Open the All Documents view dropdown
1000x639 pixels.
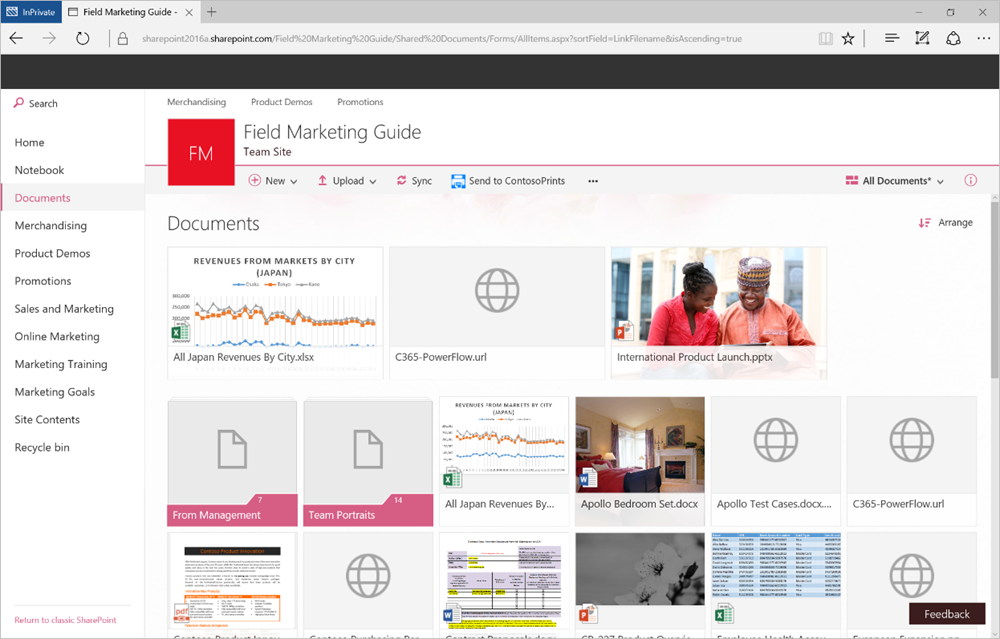click(x=893, y=180)
